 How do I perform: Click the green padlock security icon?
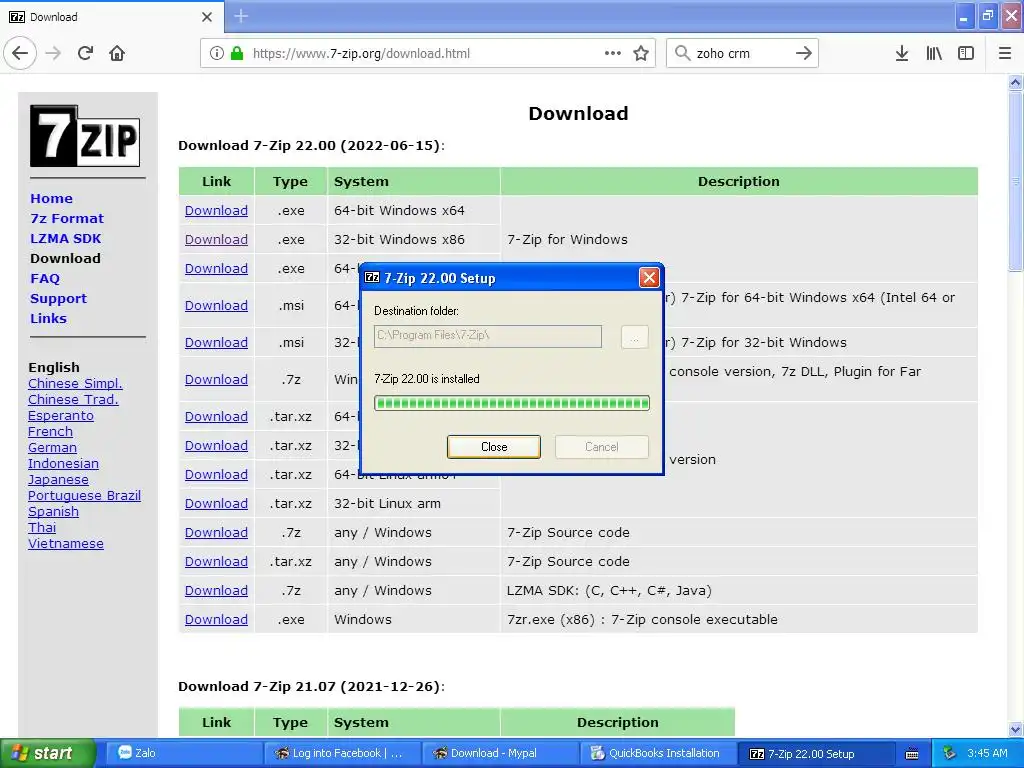coord(237,53)
